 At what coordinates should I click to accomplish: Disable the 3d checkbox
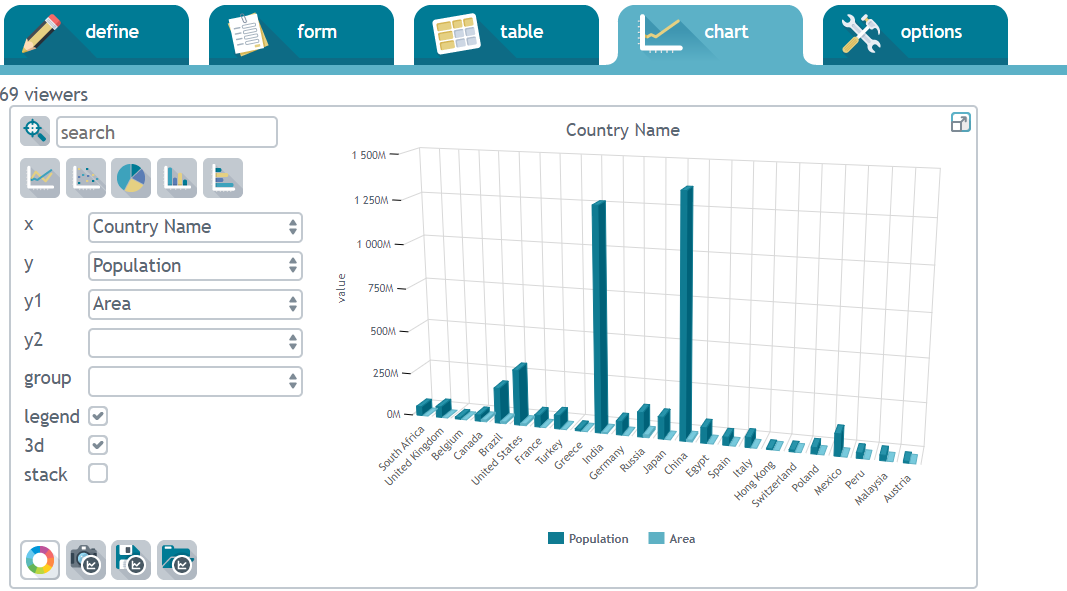[98, 445]
